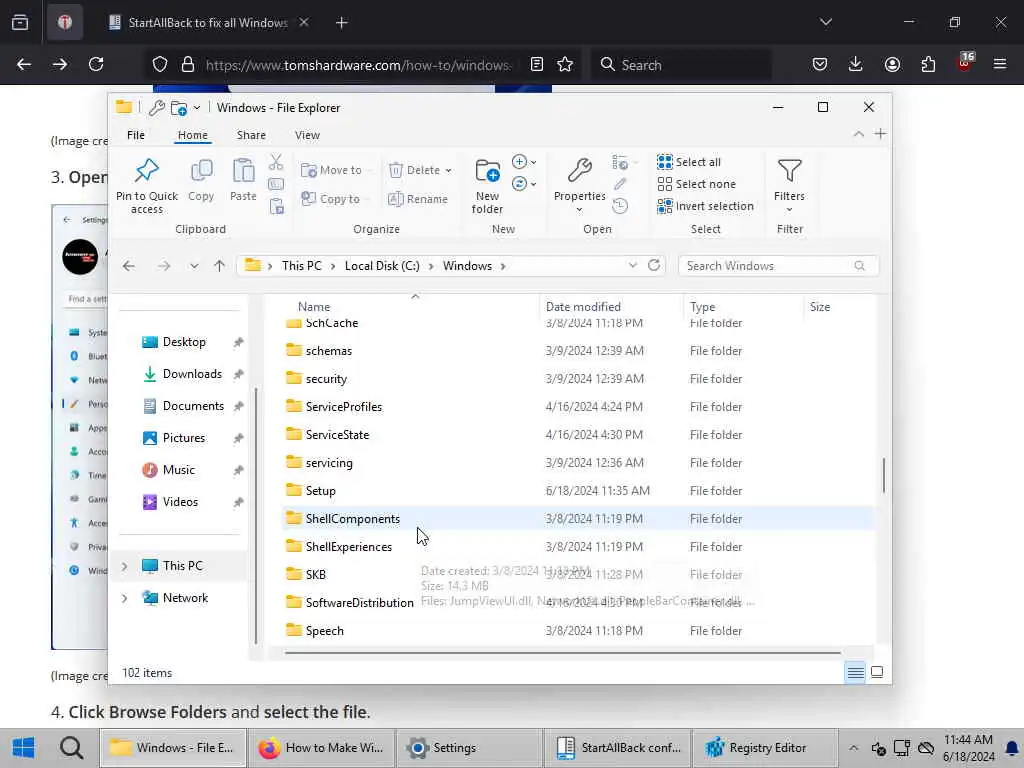Open Firefox extensions puzzle icon
The width and height of the screenshot is (1024, 768).
click(928, 64)
